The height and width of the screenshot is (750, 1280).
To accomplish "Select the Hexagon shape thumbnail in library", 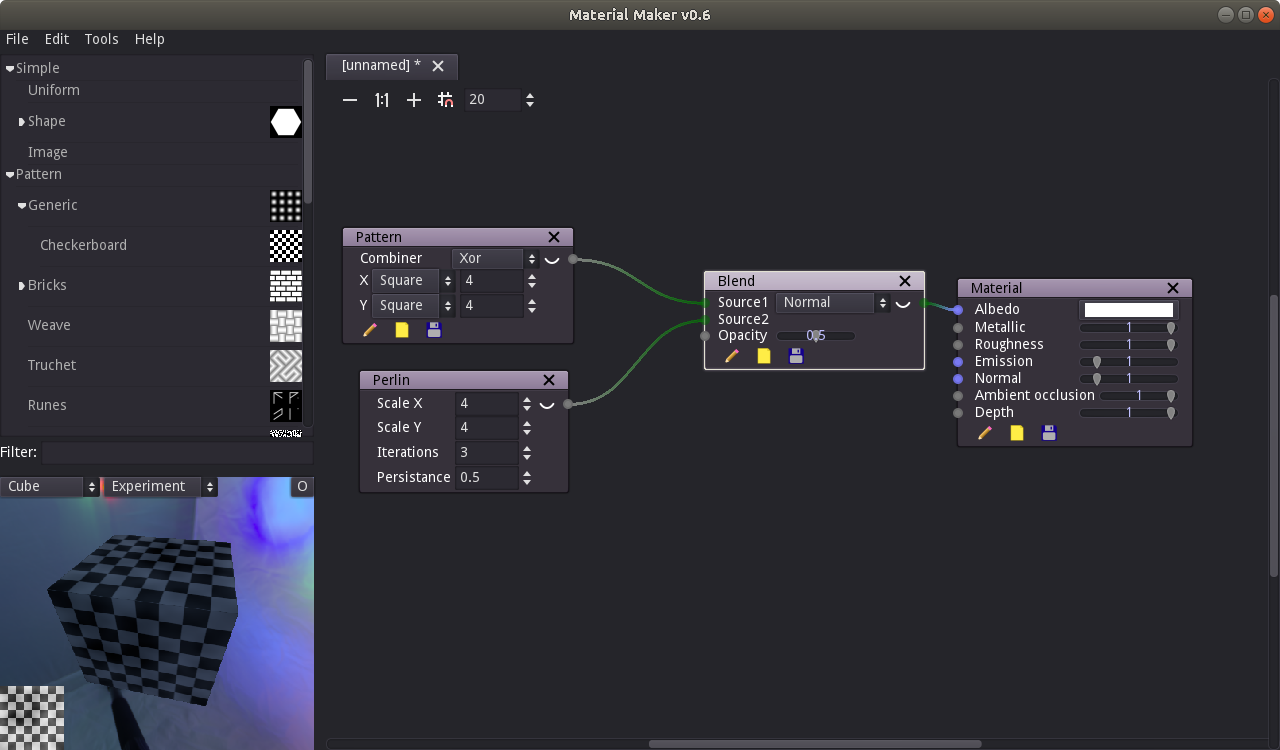I will click(x=286, y=122).
